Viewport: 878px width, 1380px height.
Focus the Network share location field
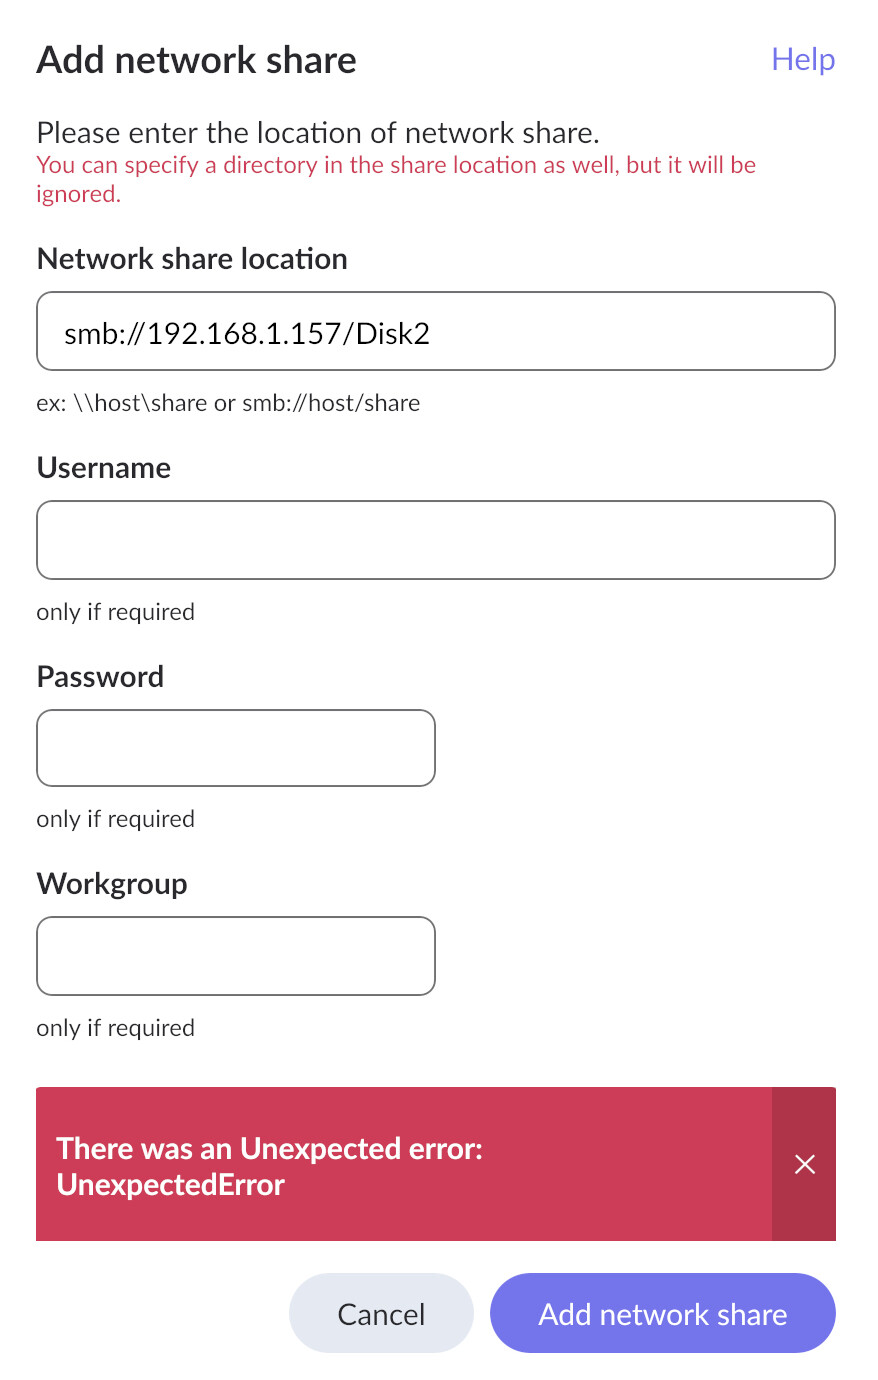[x=435, y=332]
